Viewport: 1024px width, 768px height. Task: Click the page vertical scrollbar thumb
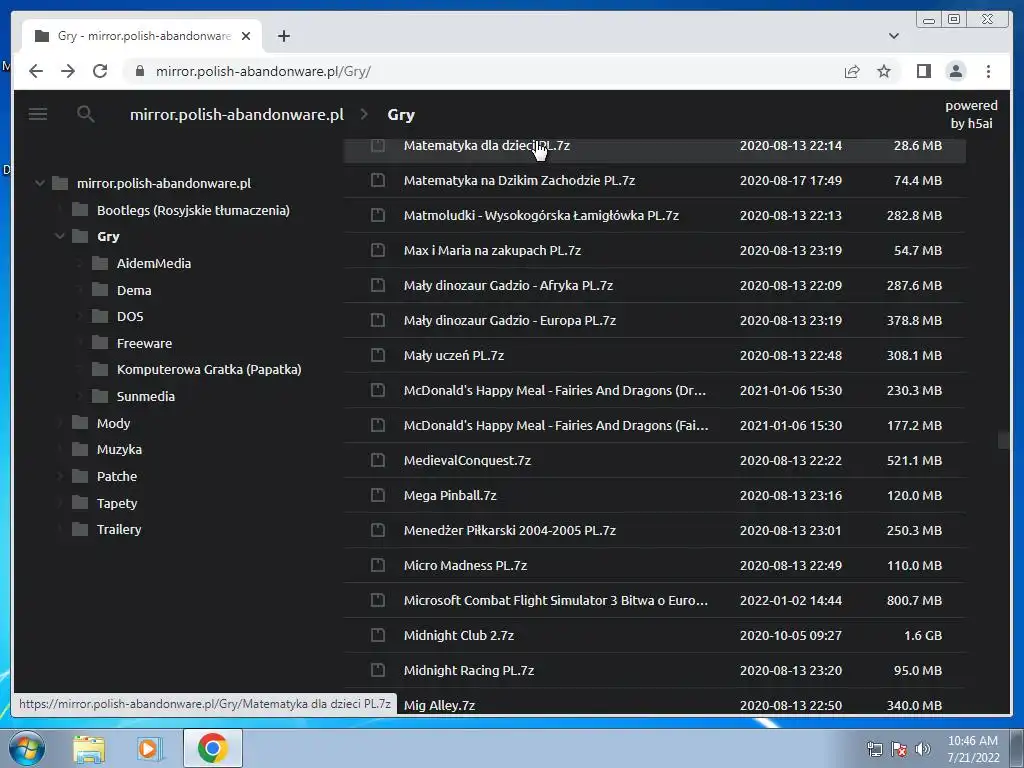1004,440
